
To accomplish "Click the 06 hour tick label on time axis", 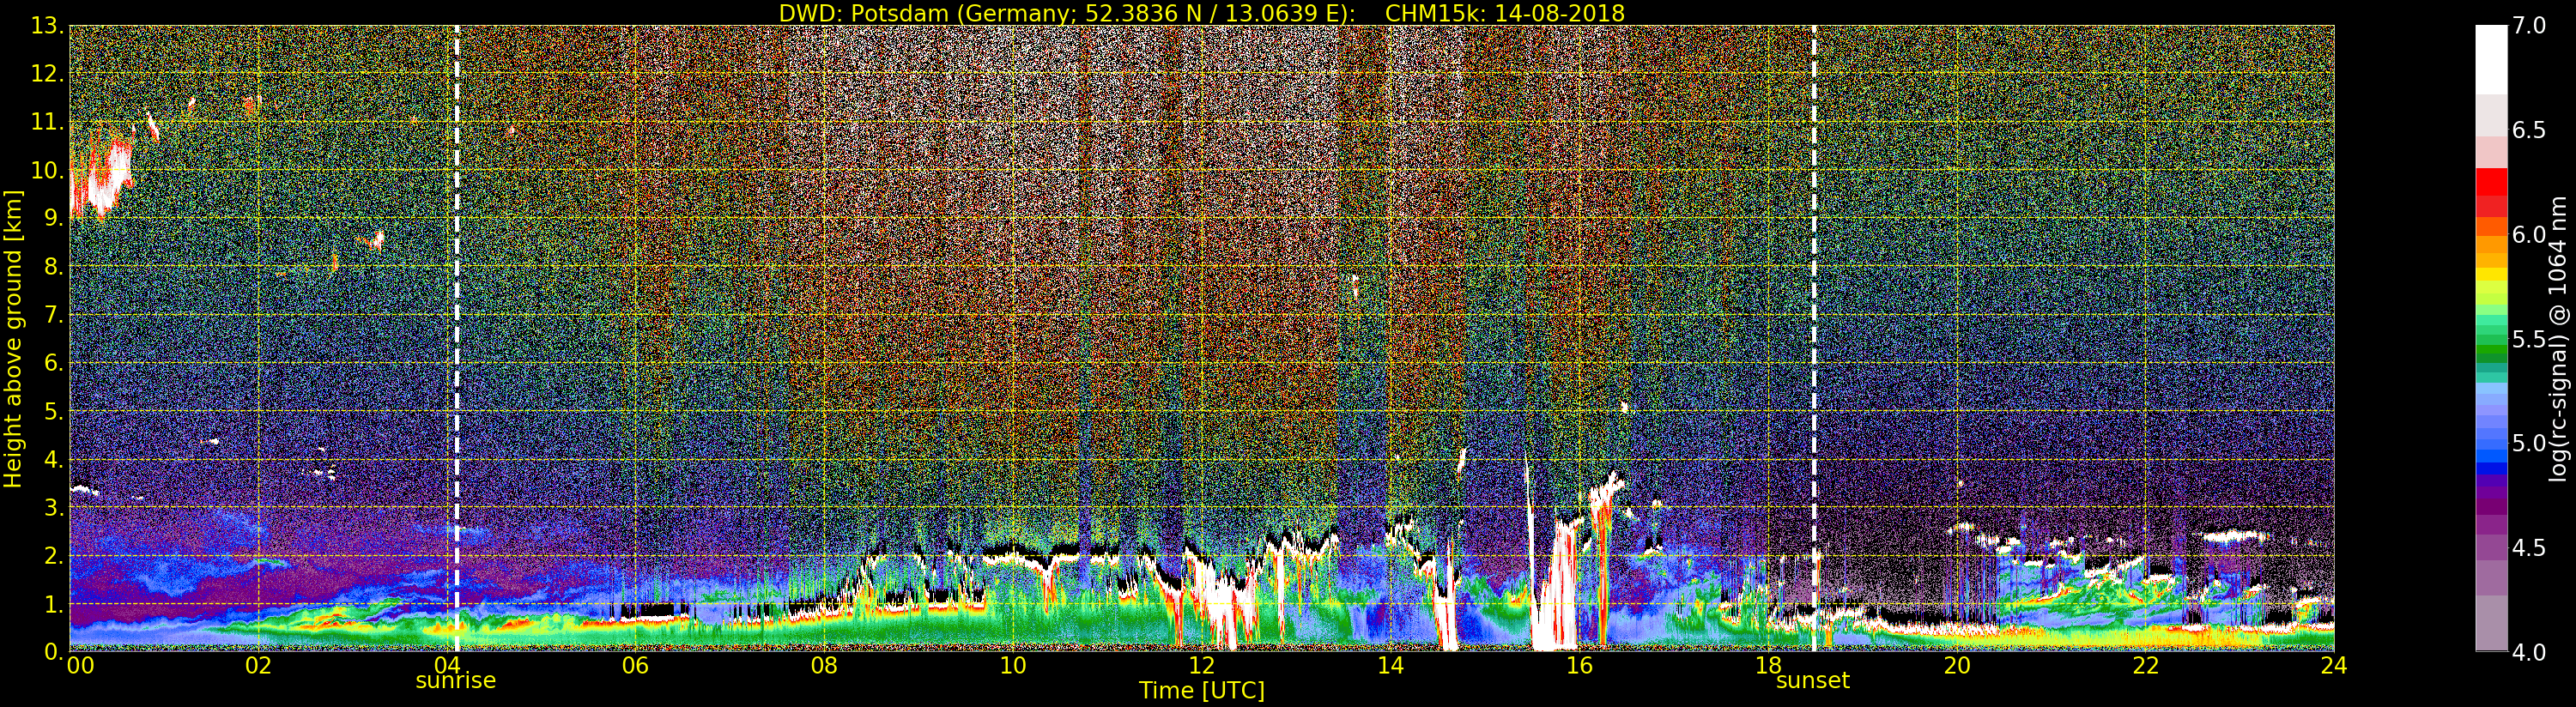I will (635, 666).
